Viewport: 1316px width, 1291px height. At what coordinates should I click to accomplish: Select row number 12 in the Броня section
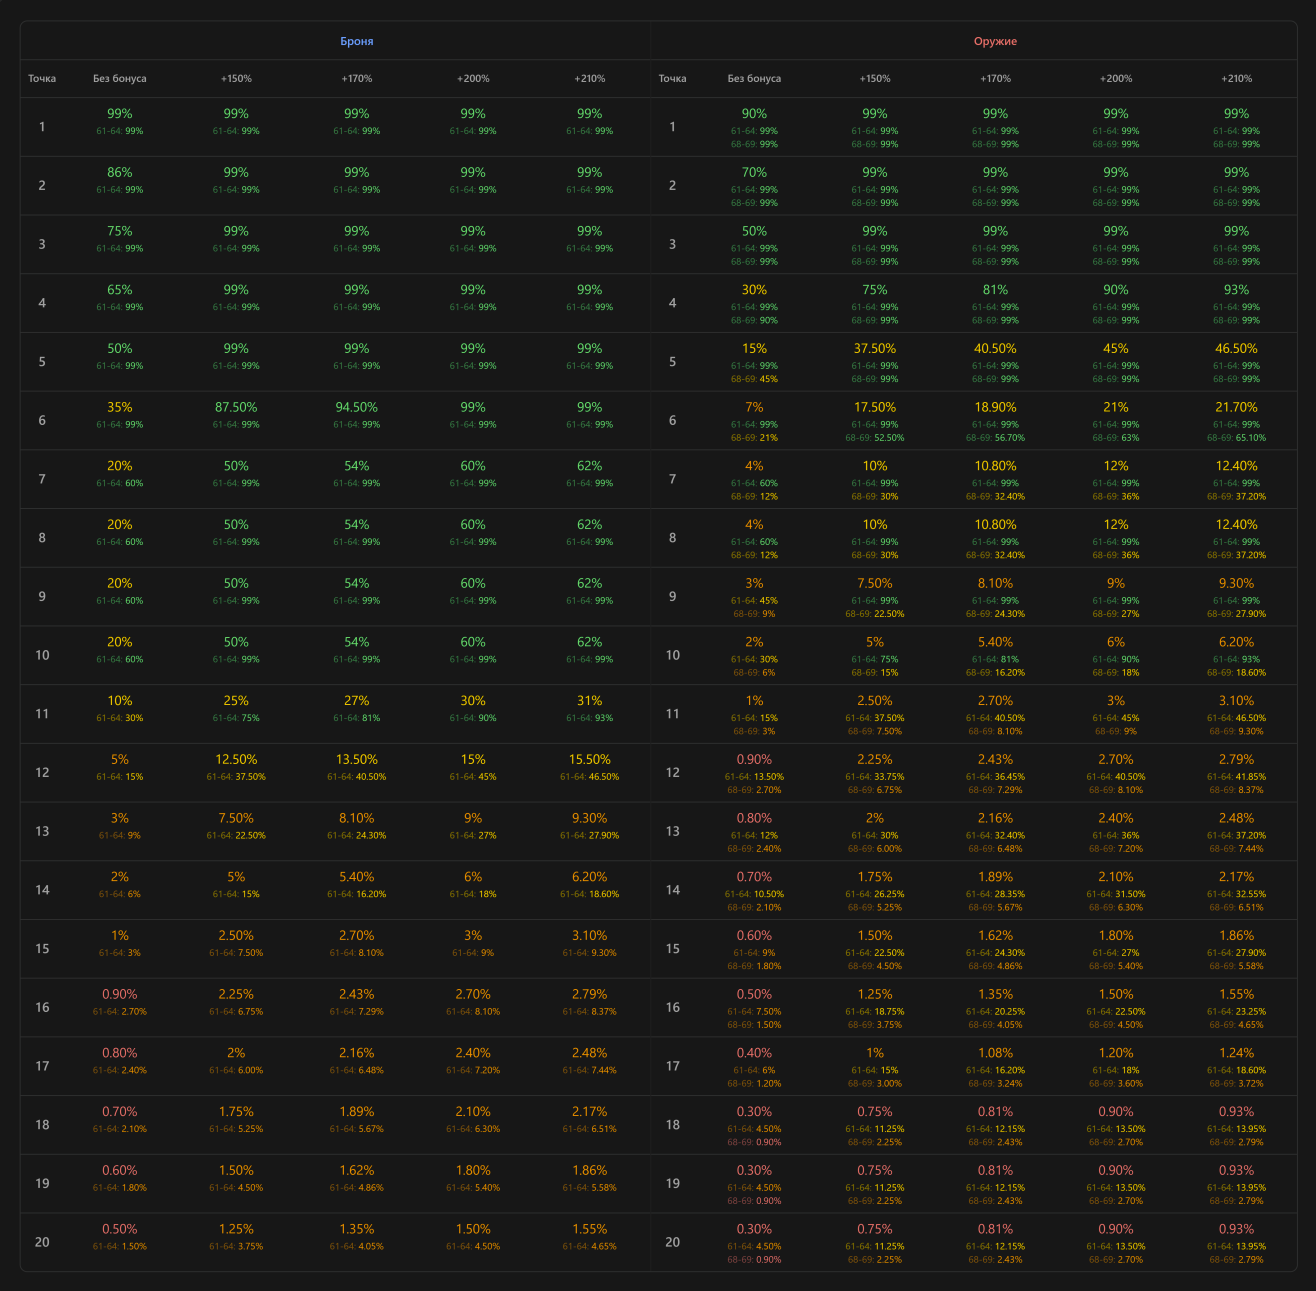(x=42, y=773)
